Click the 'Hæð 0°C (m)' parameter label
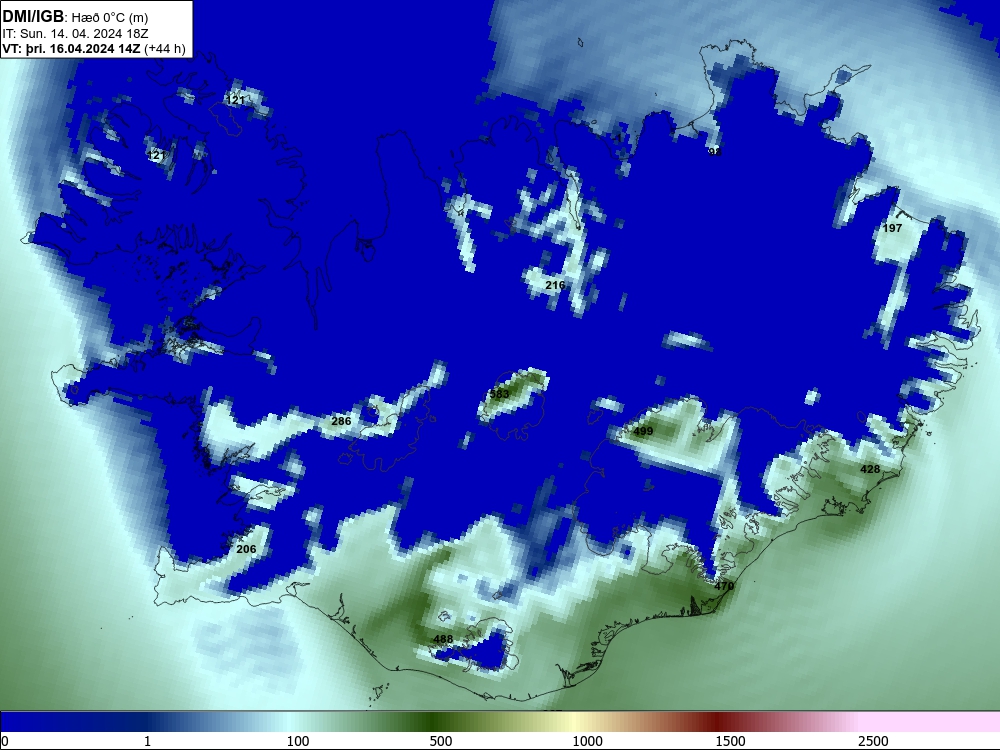Viewport: 1000px width, 750px height. (x=110, y=17)
